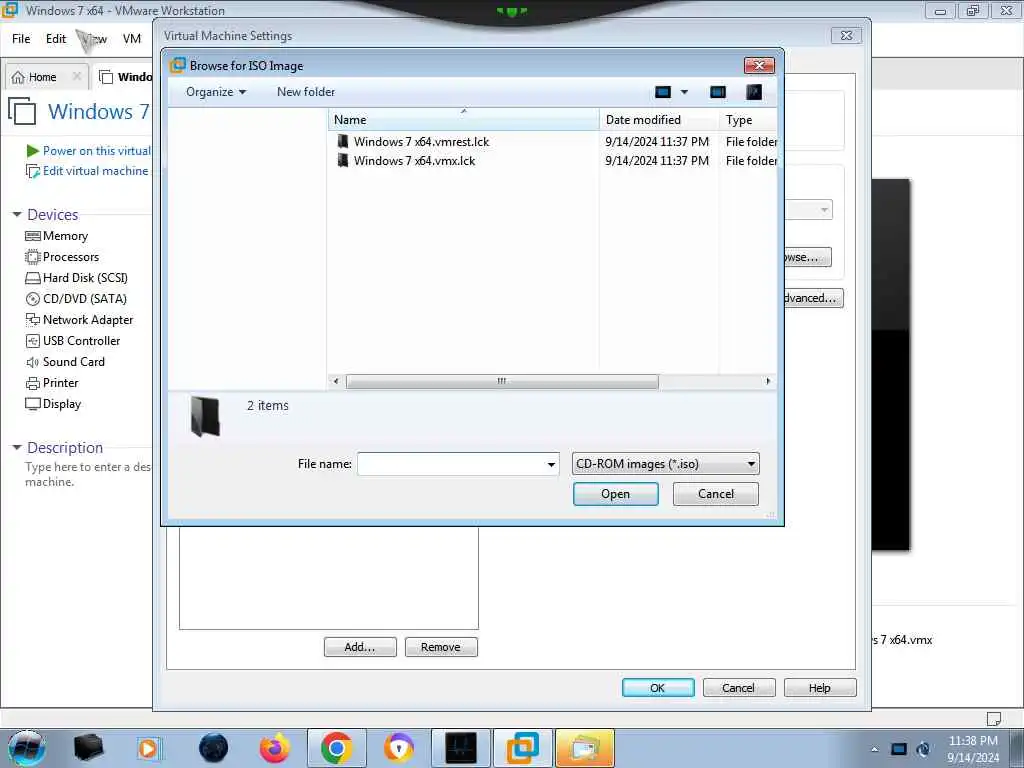Open the Windows Start menu orb
The width and height of the screenshot is (1024, 768).
[x=27, y=748]
